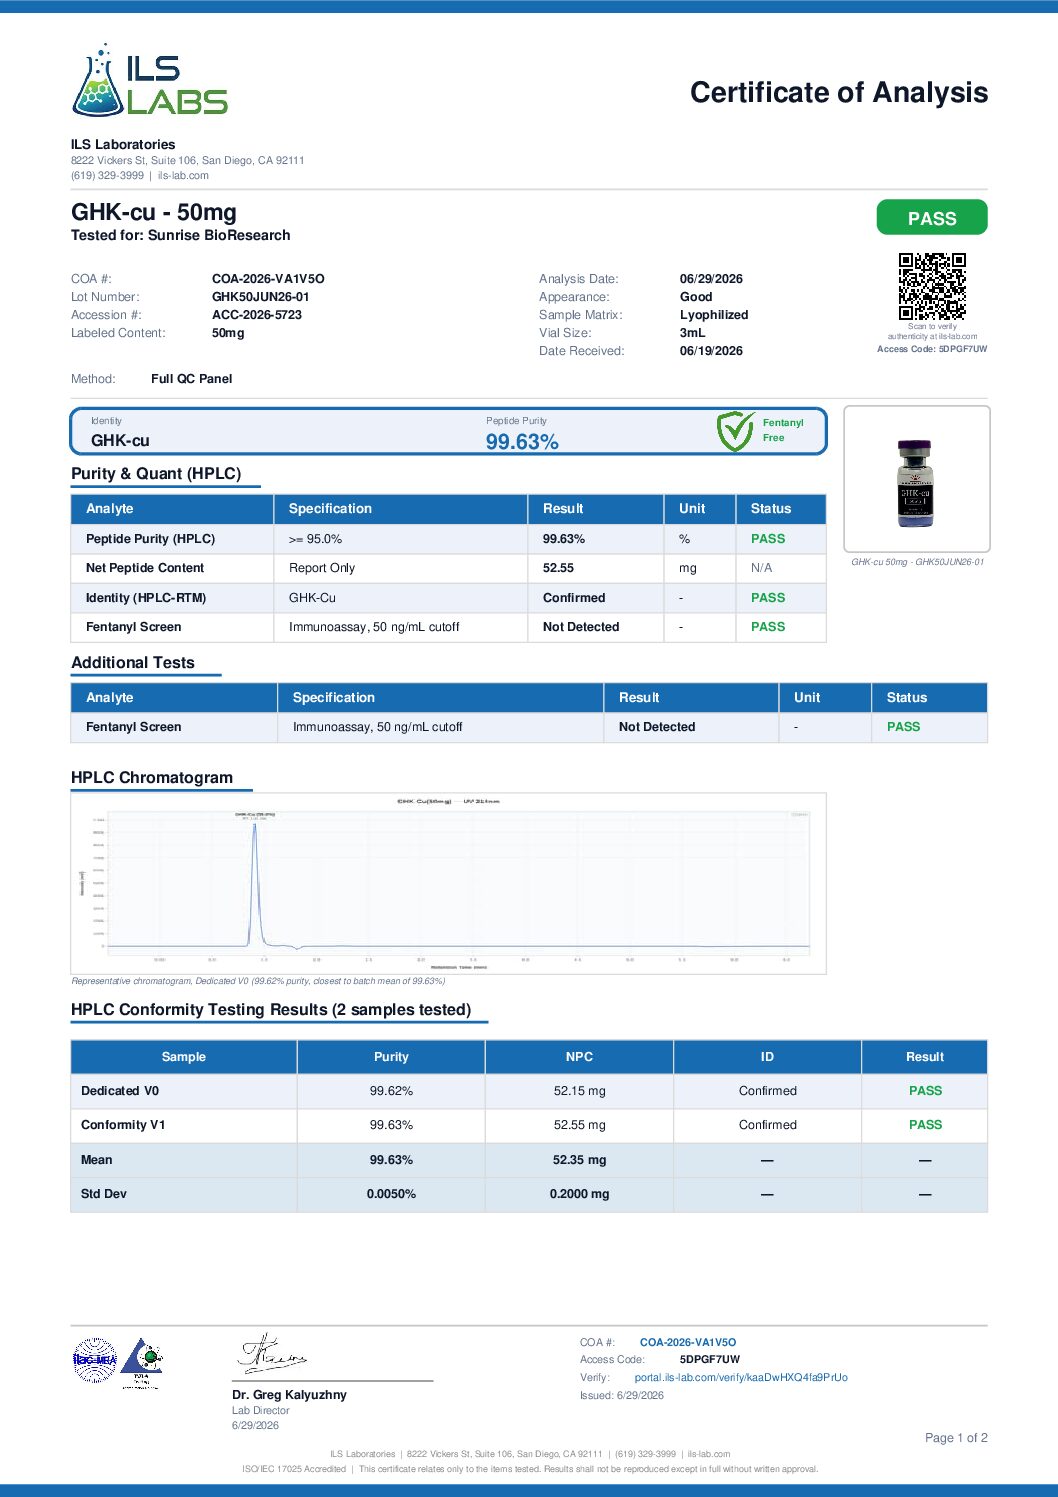Click the ILAC-MRA accreditation seal
This screenshot has height=1497, width=1058.
tap(95, 1360)
